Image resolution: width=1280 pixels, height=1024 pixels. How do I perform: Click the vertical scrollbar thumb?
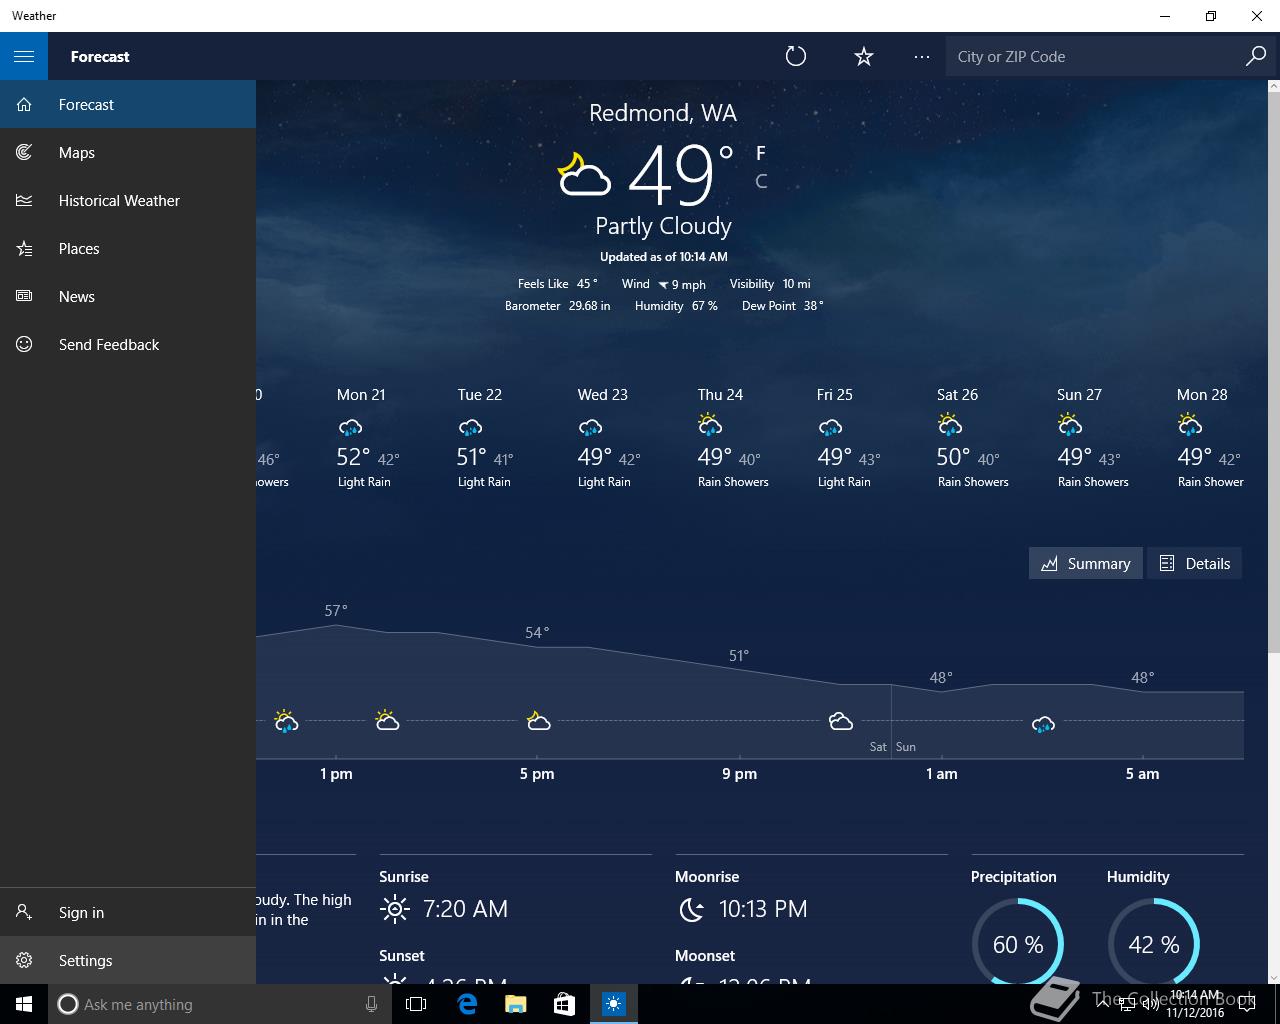coord(1273,372)
